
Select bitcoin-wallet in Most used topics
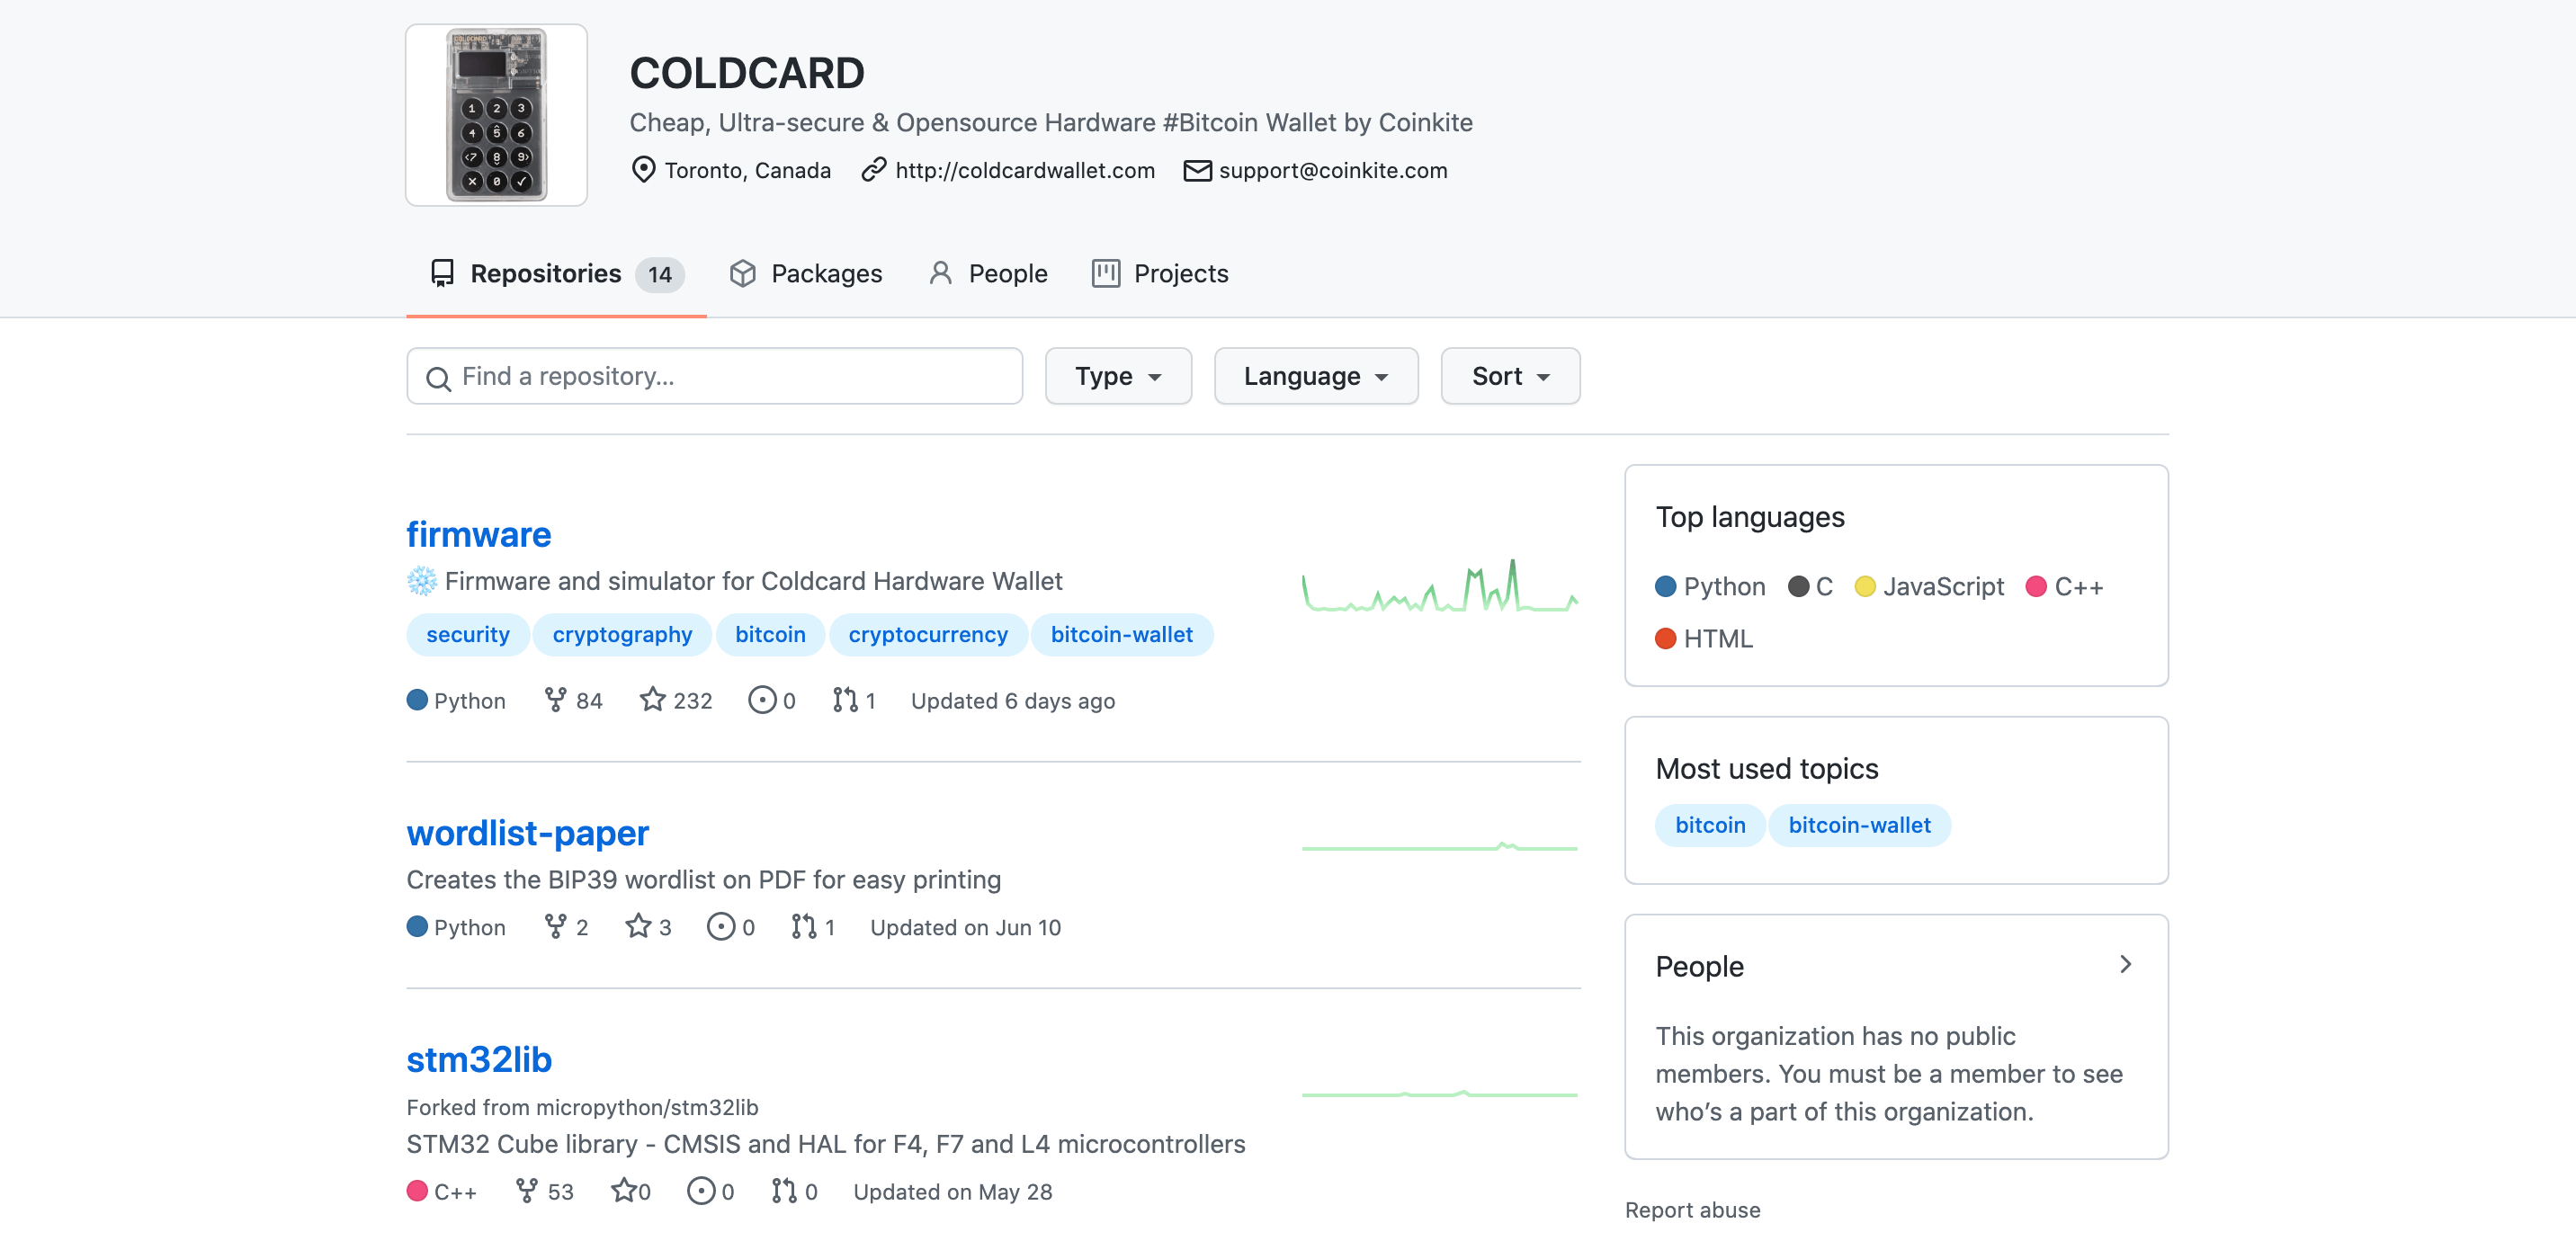(x=1859, y=826)
